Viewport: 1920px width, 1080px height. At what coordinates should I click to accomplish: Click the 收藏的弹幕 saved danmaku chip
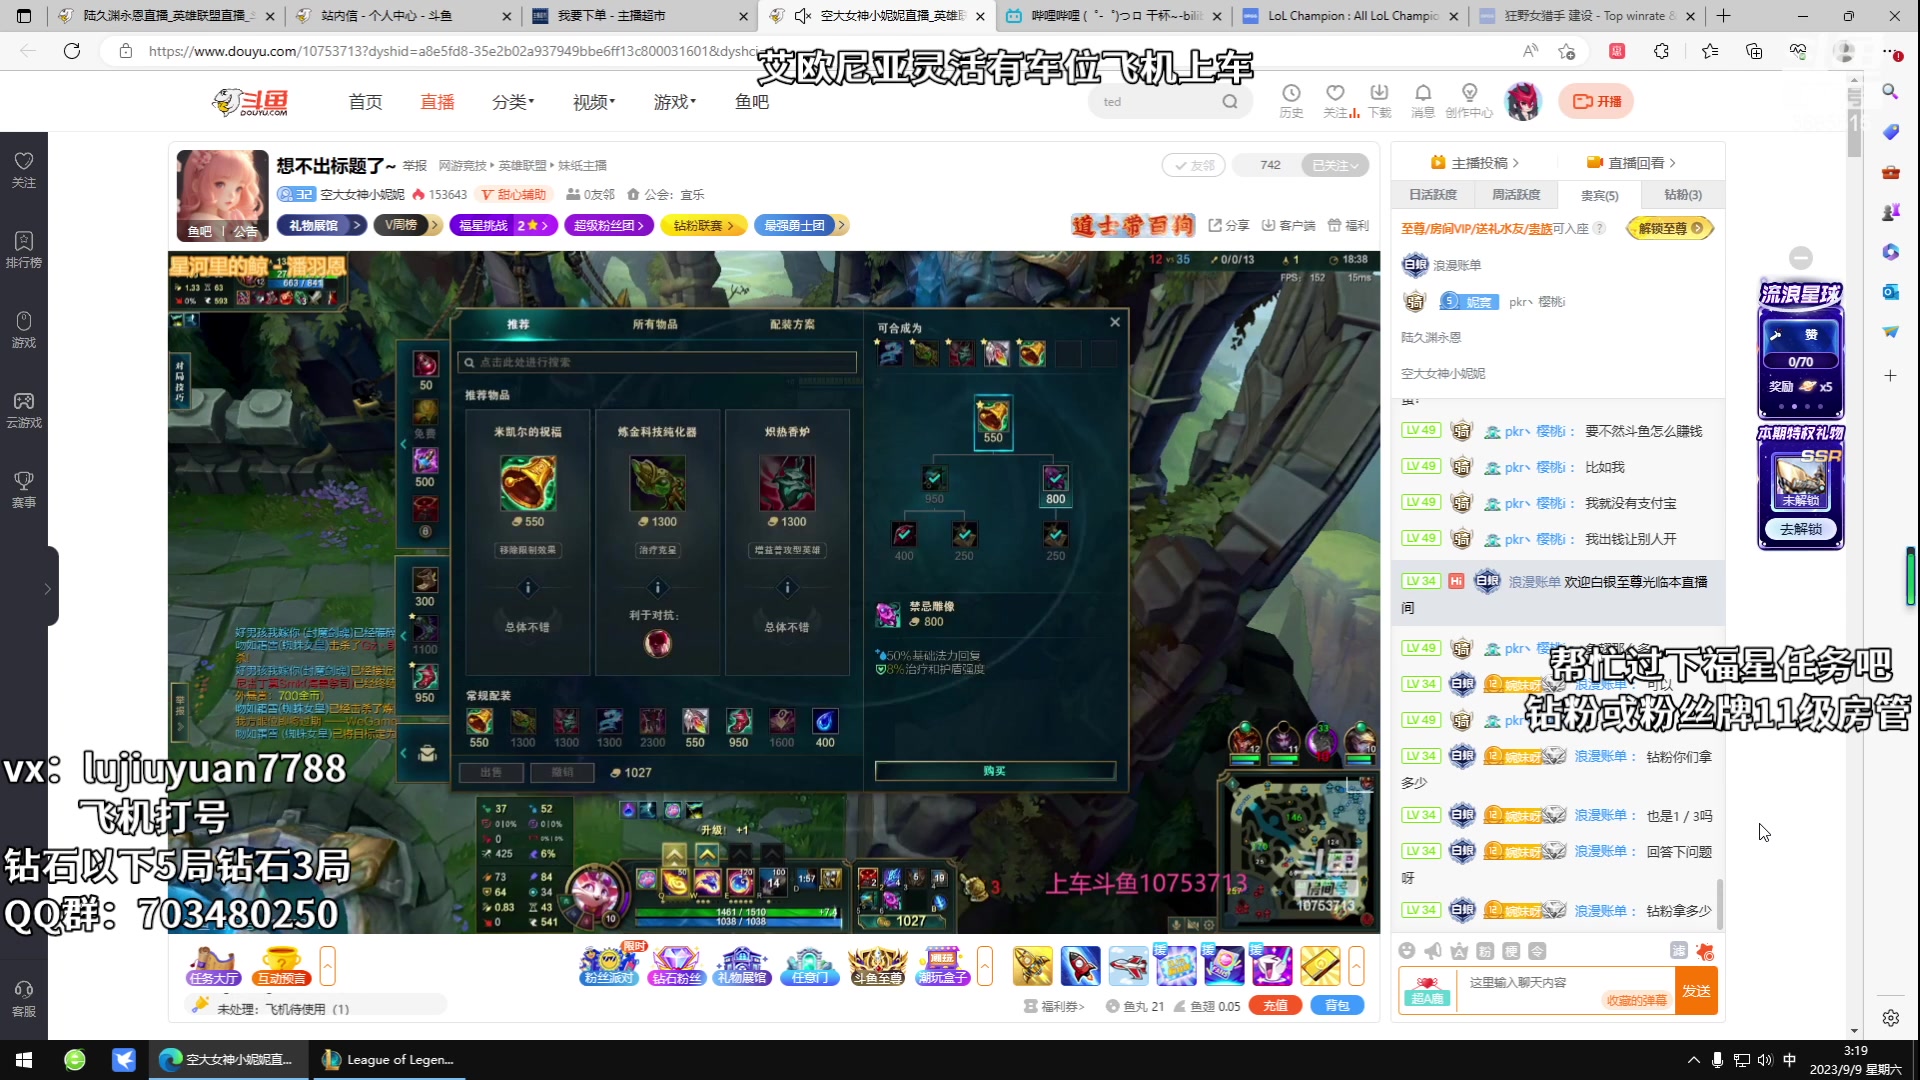[x=1636, y=1000]
